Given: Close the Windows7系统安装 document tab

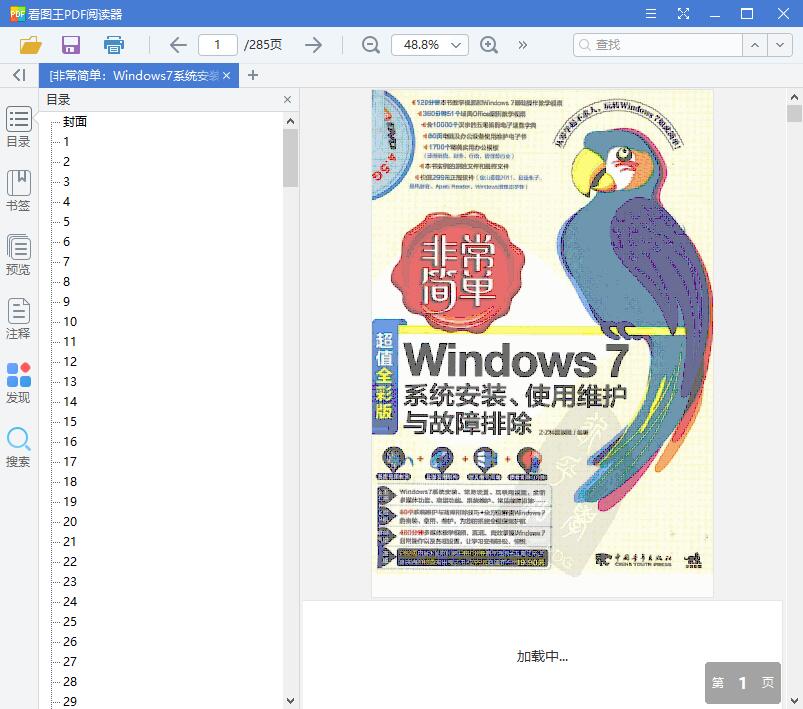Looking at the screenshot, I should [226, 76].
